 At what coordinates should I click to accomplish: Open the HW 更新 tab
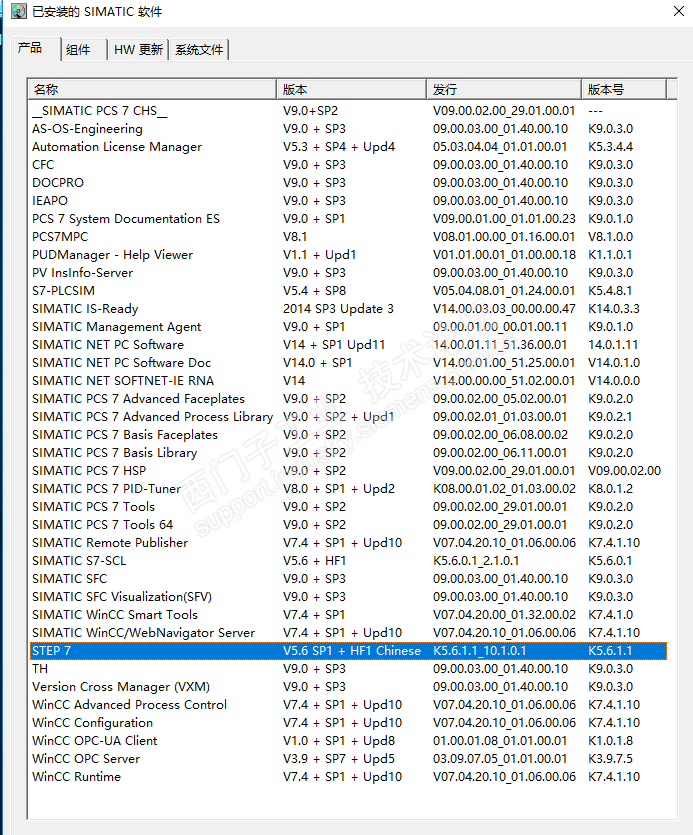(x=138, y=50)
